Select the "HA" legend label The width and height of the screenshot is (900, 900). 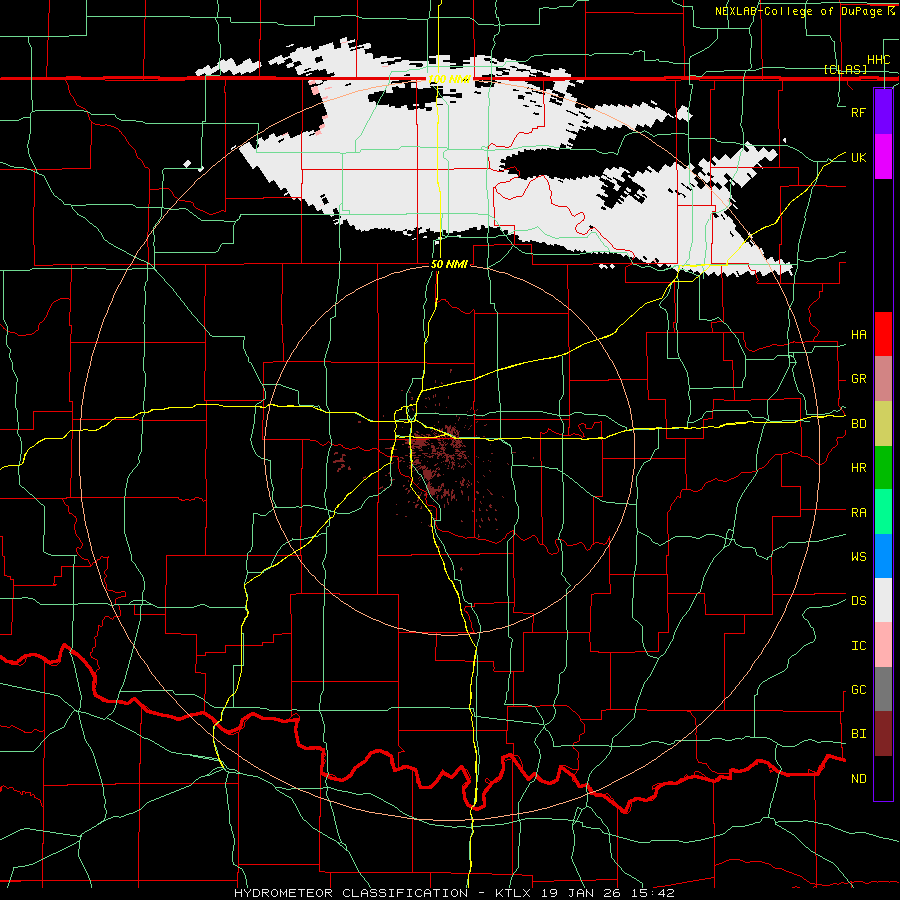pos(858,335)
